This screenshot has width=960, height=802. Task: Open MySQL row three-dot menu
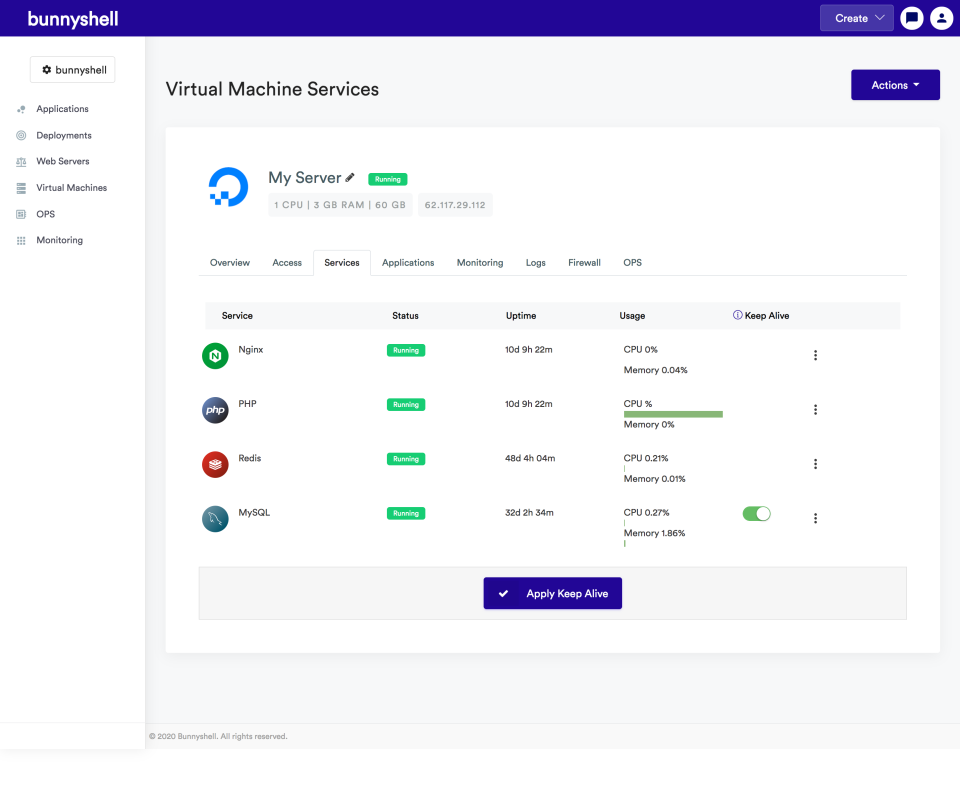pos(816,519)
